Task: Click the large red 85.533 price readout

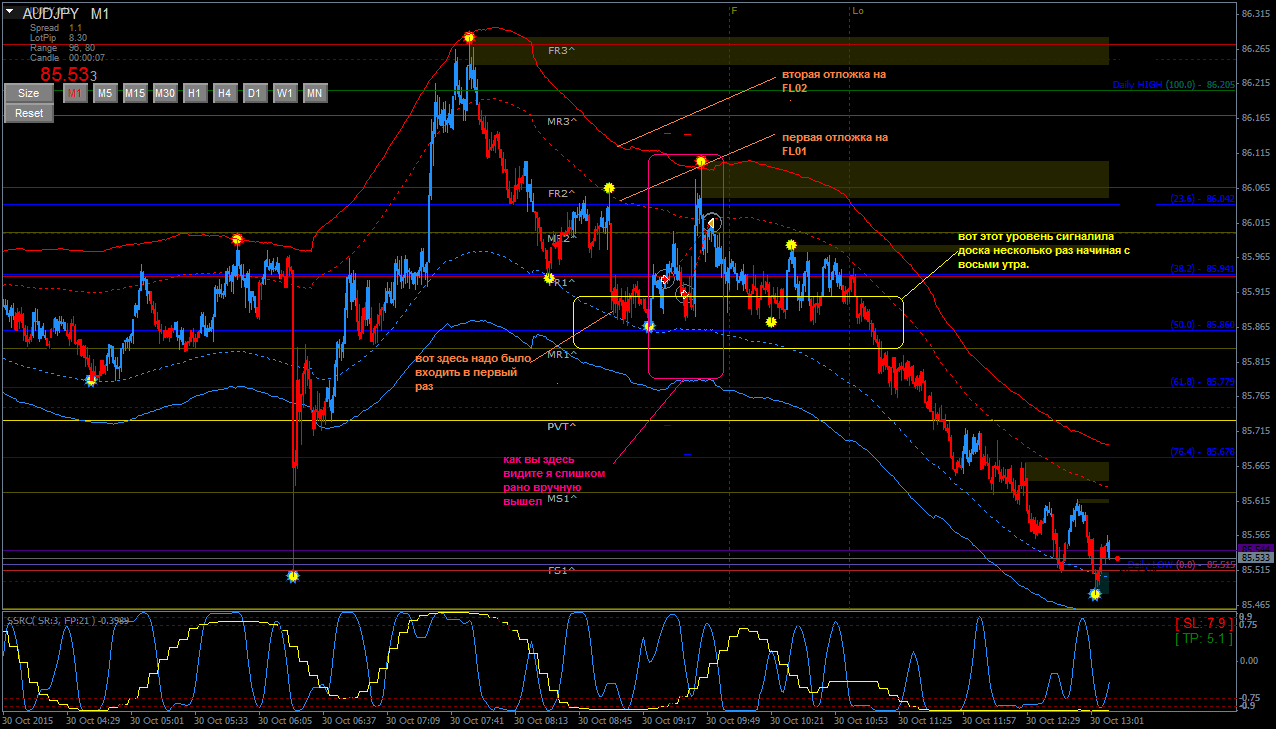Action: click(x=68, y=75)
